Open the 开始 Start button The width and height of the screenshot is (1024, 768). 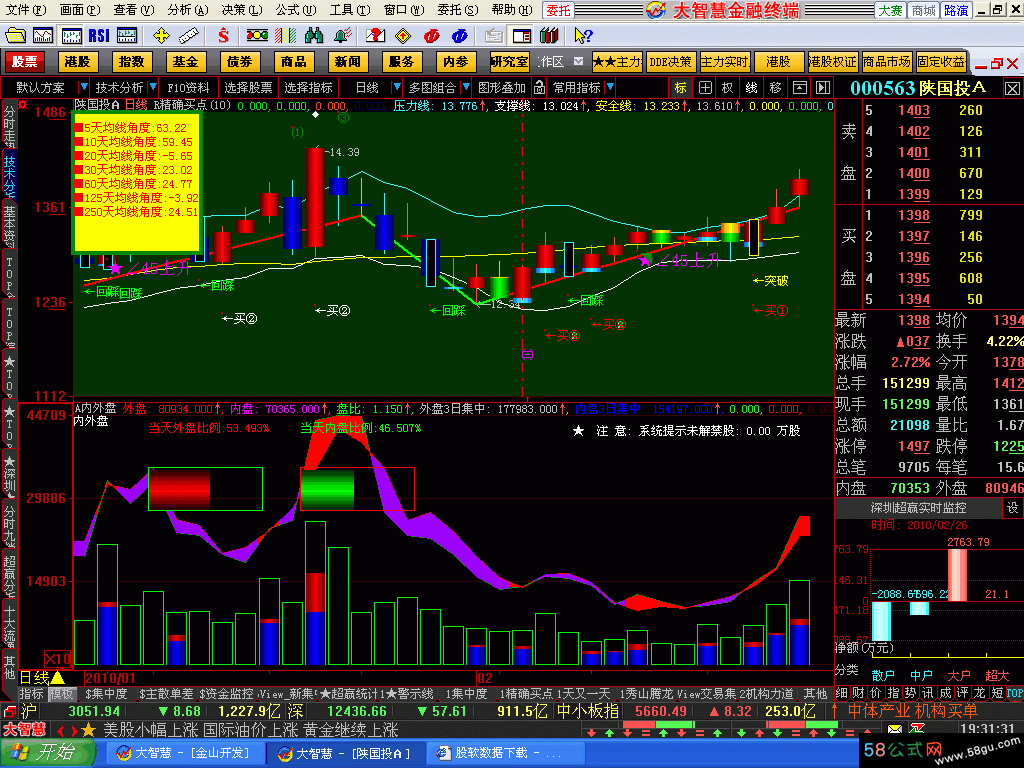(x=48, y=752)
